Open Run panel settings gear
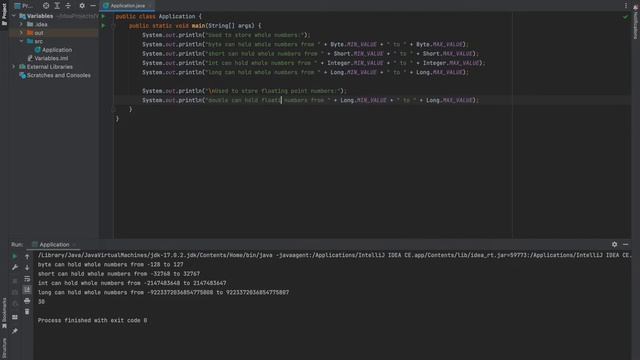This screenshot has height=360, width=640. [614, 244]
